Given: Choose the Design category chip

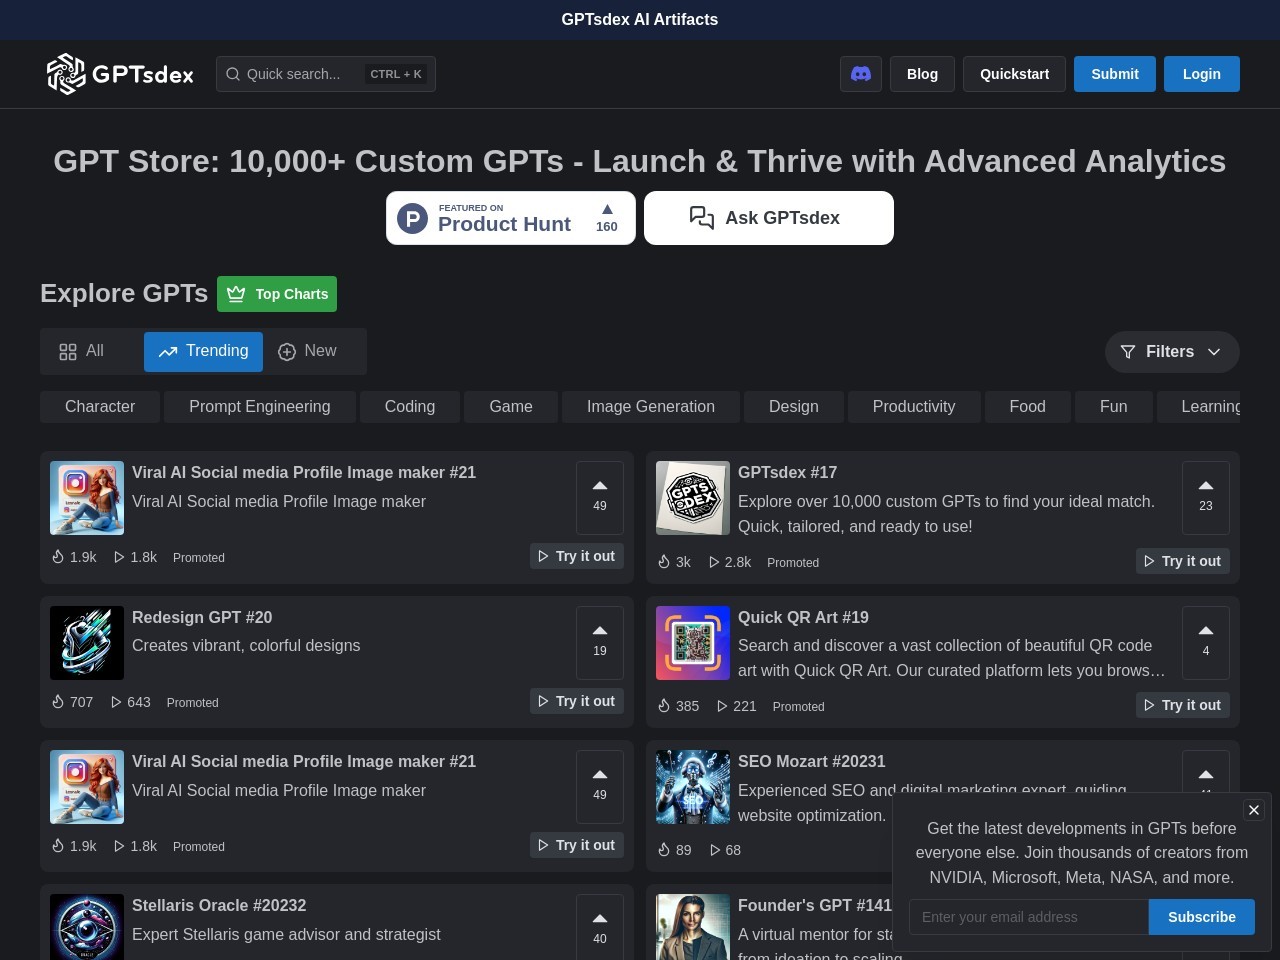Looking at the screenshot, I should 794,407.
